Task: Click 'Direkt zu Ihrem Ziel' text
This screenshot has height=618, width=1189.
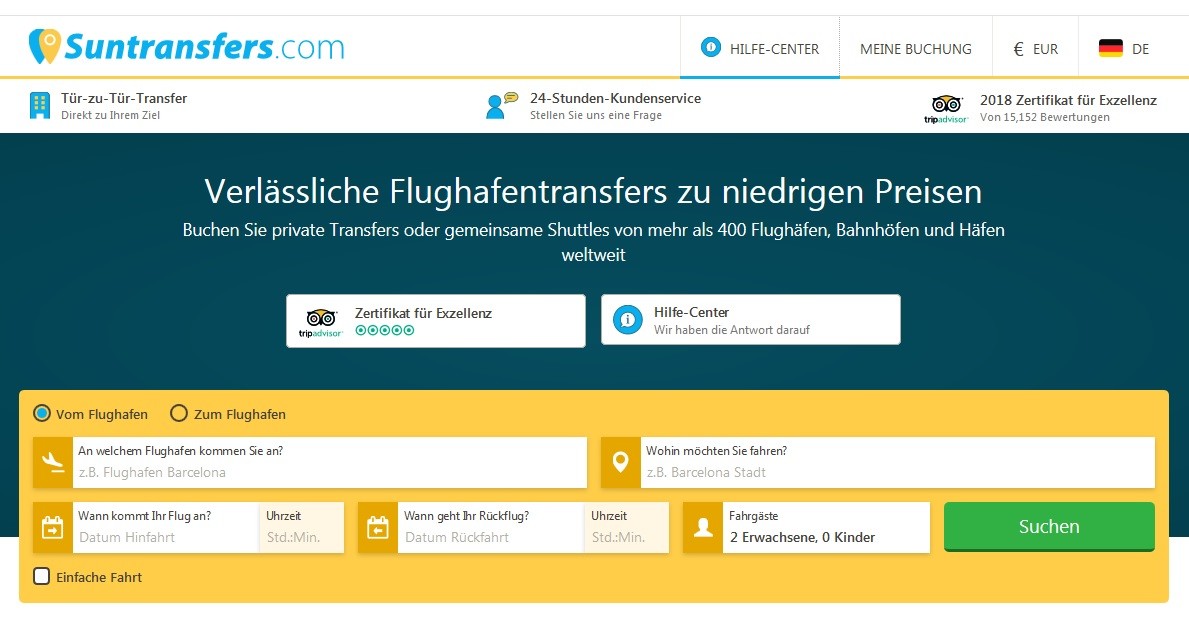Action: click(111, 115)
